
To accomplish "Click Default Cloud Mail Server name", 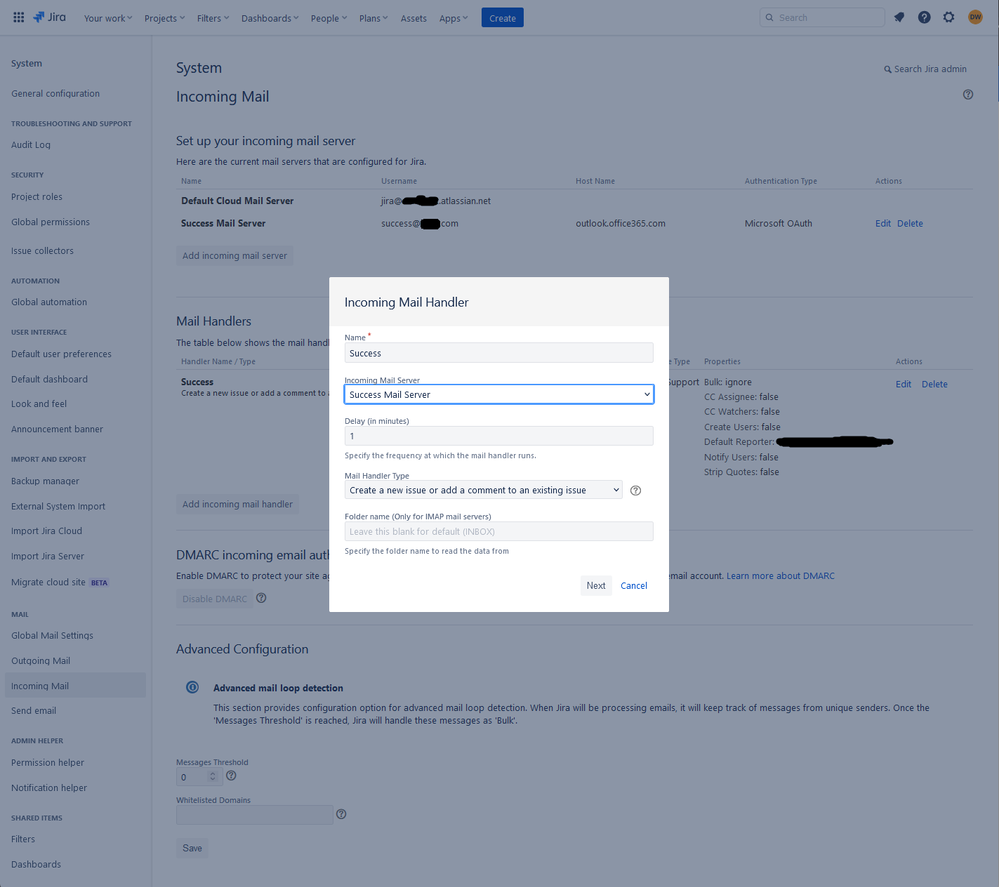I will click(237, 200).
